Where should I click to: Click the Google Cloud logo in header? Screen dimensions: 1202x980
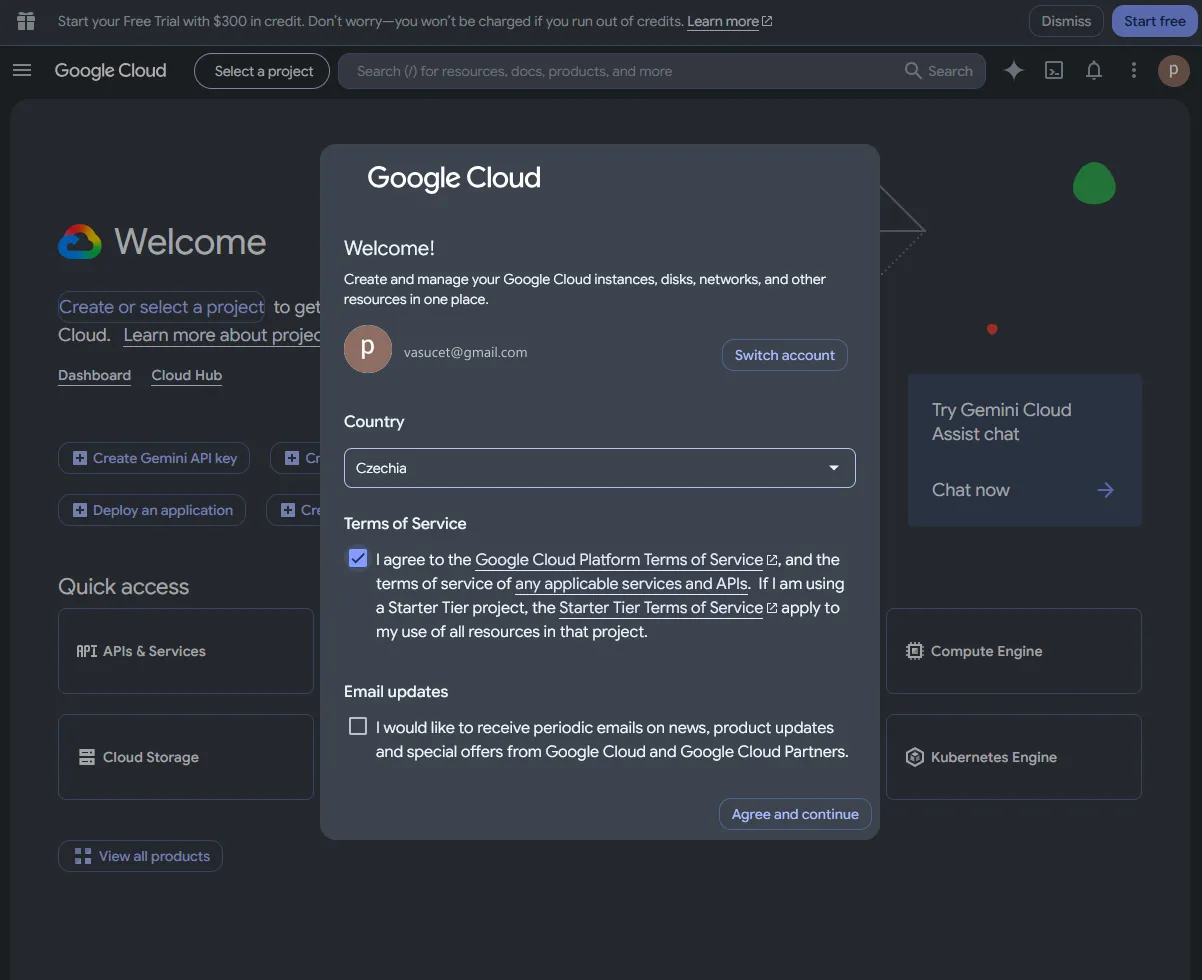tap(110, 70)
